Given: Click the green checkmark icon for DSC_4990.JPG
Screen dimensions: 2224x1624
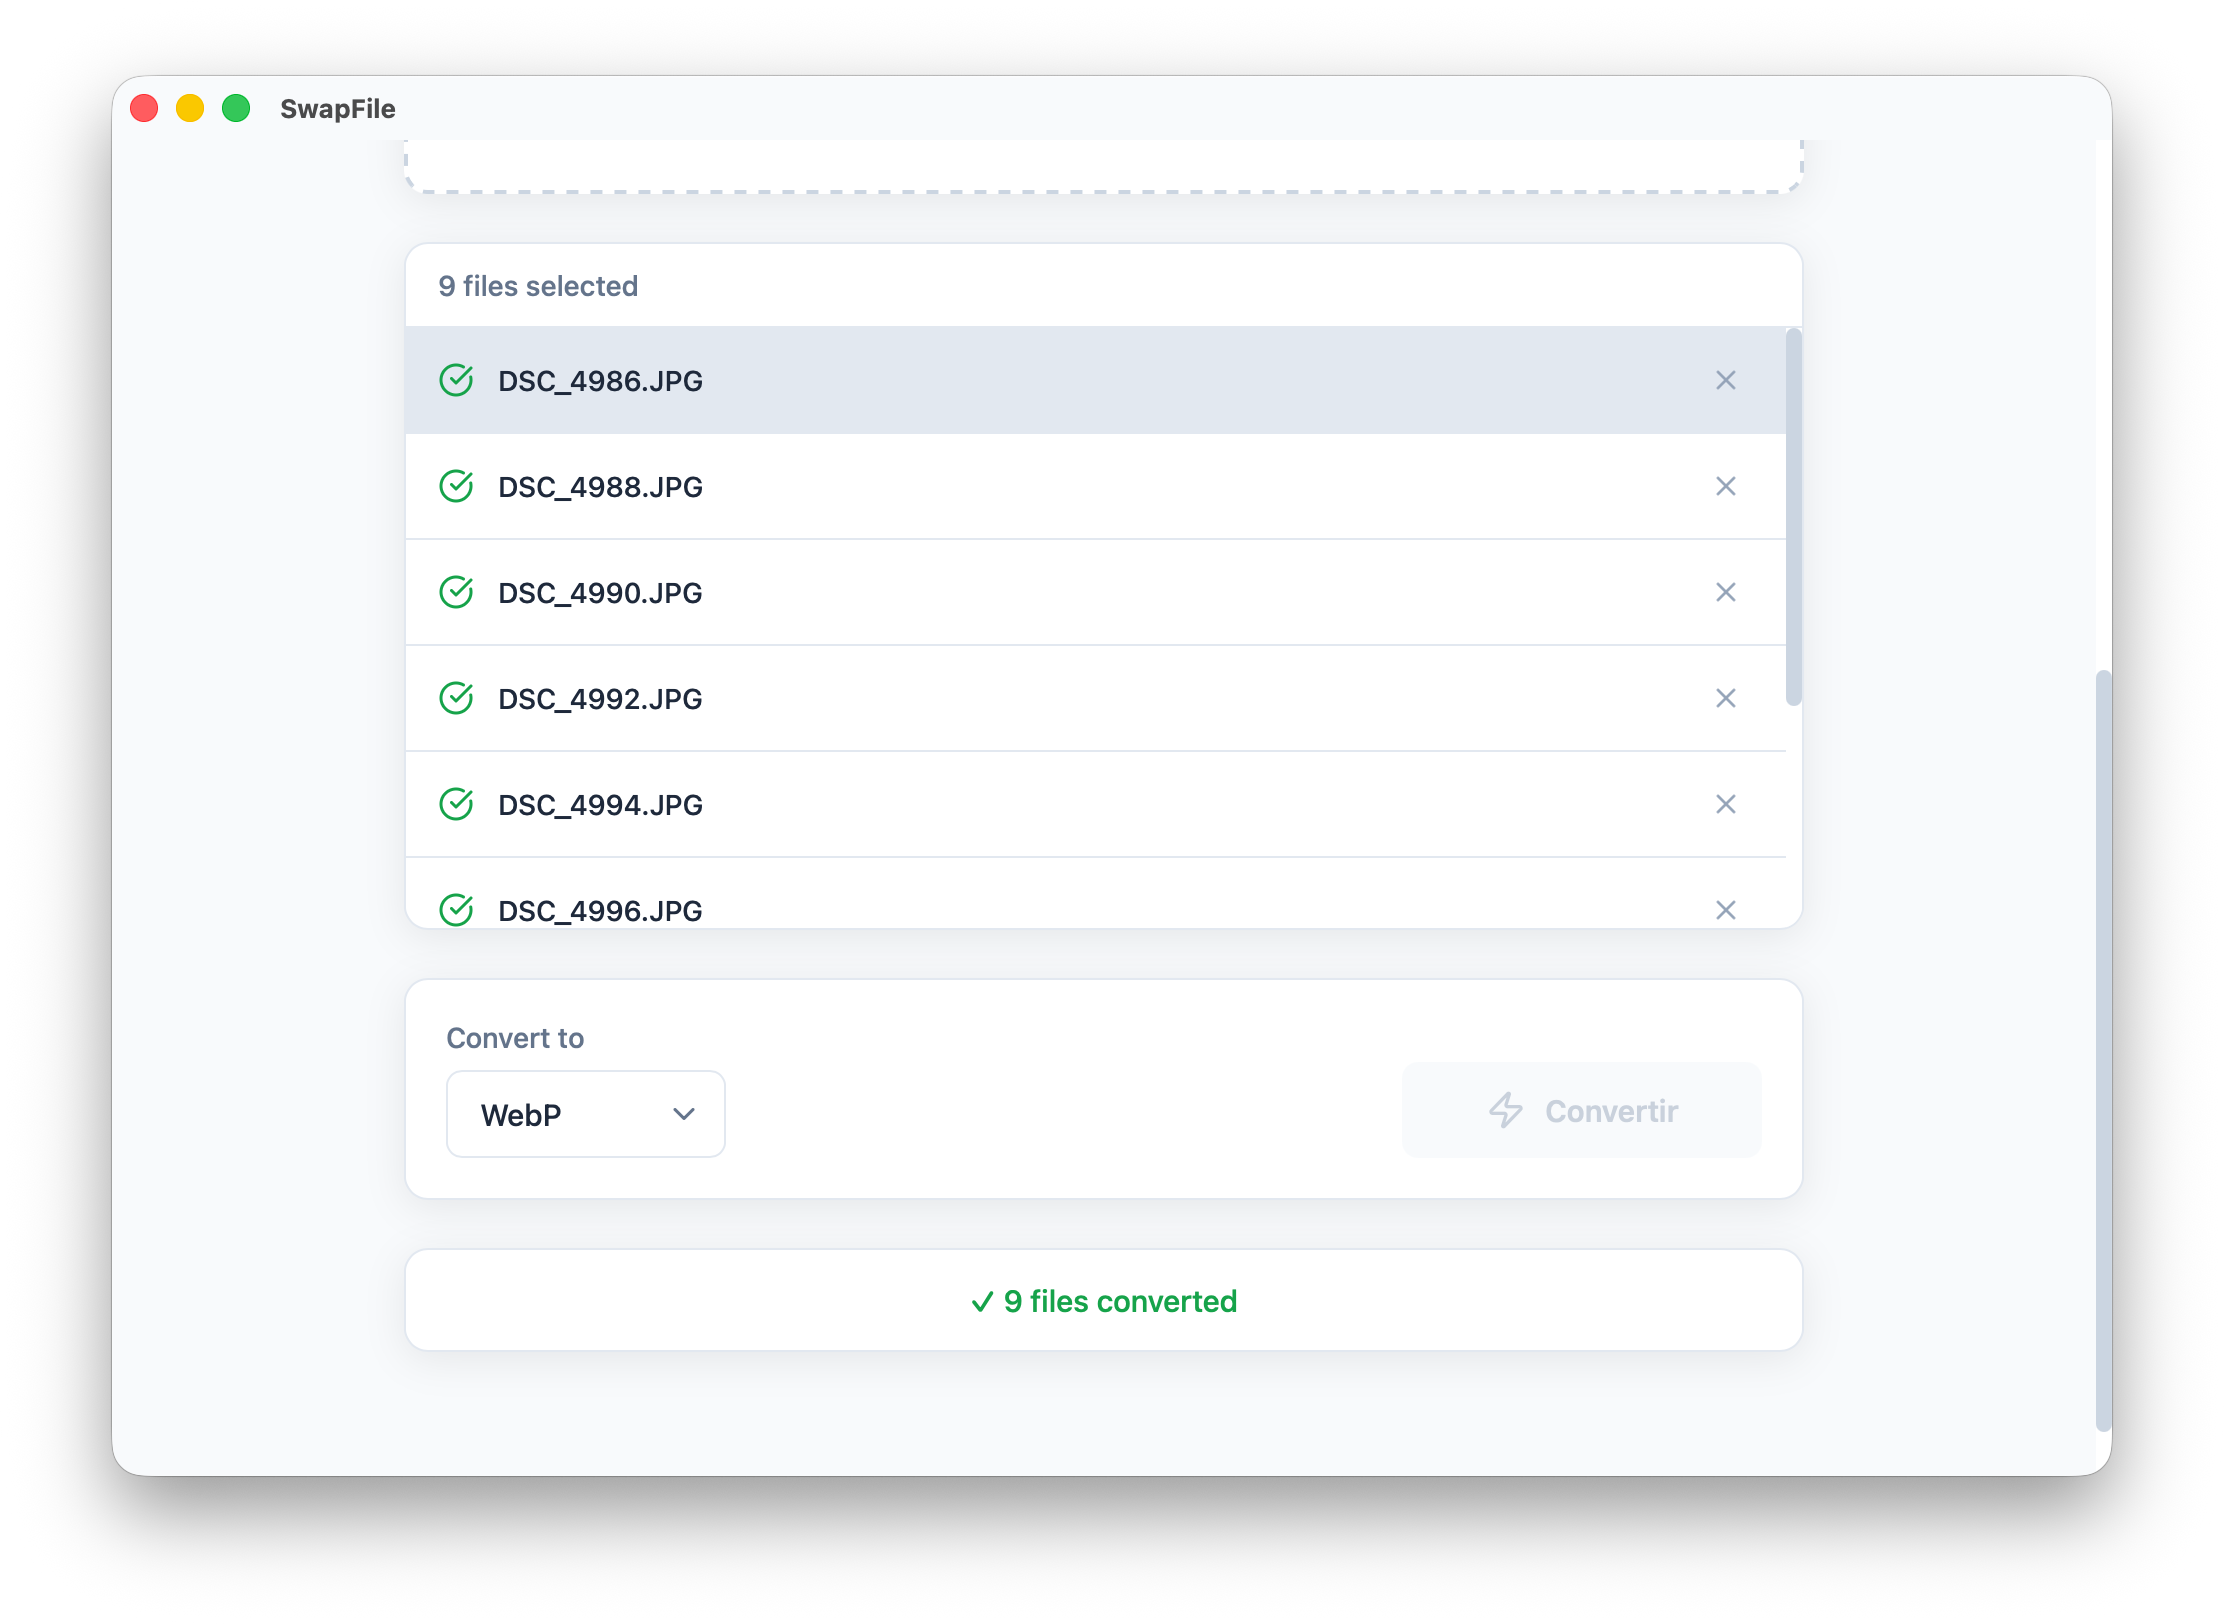Looking at the screenshot, I should [457, 593].
